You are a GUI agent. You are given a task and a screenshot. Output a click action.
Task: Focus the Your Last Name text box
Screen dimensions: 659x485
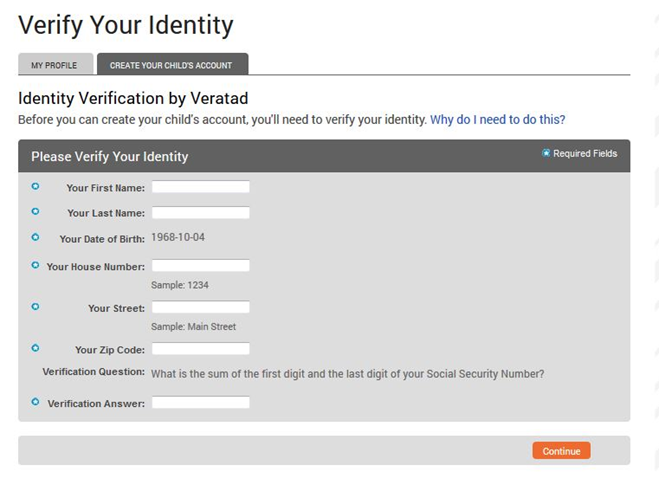[200, 213]
